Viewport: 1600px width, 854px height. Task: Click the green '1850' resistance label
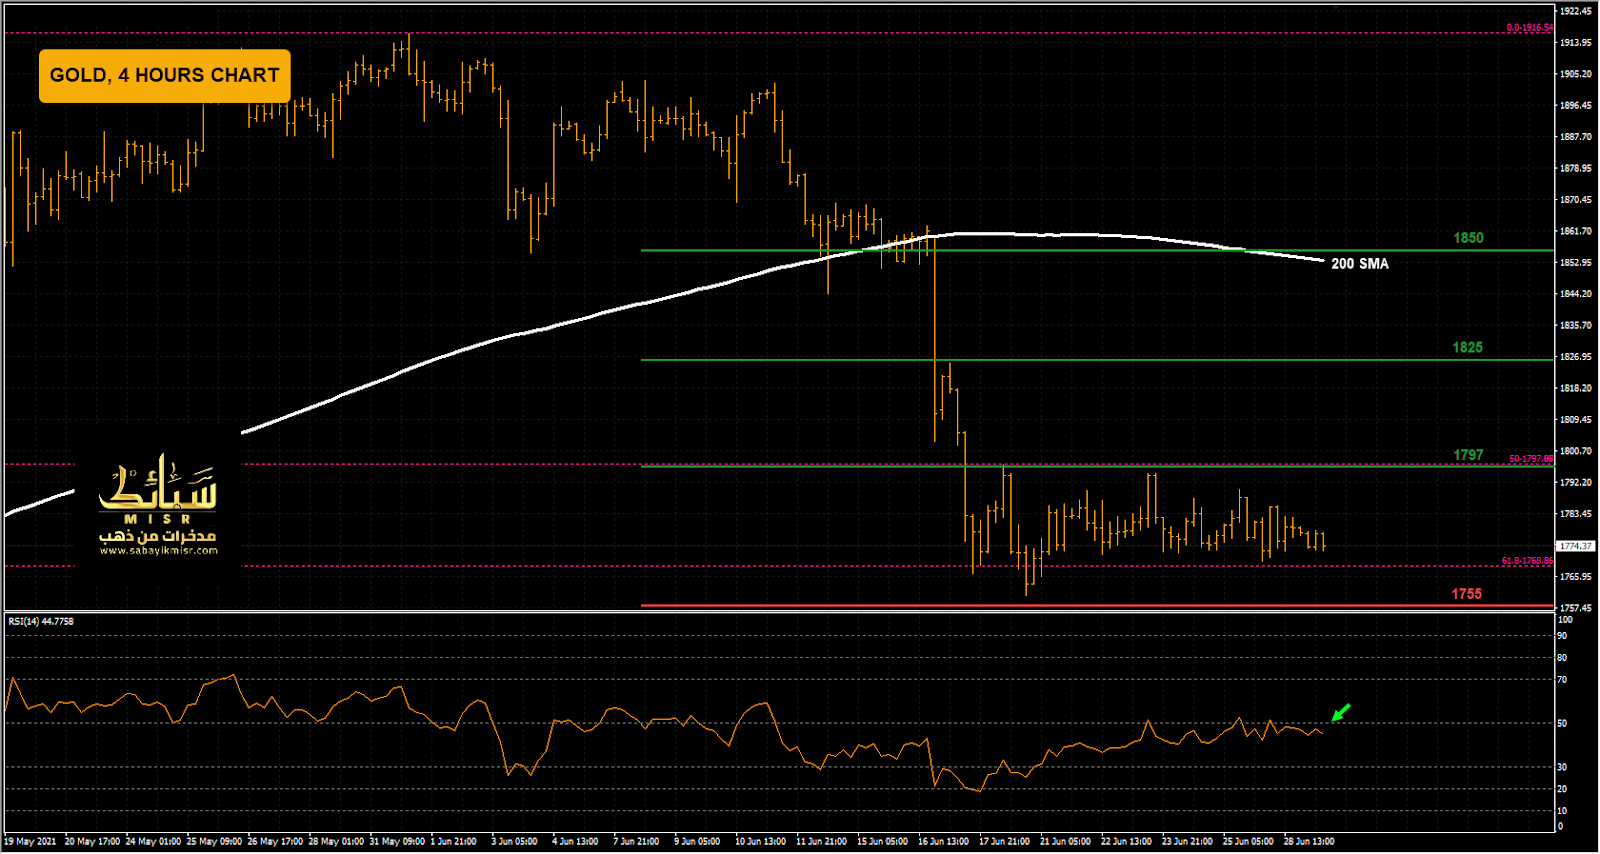point(1468,238)
